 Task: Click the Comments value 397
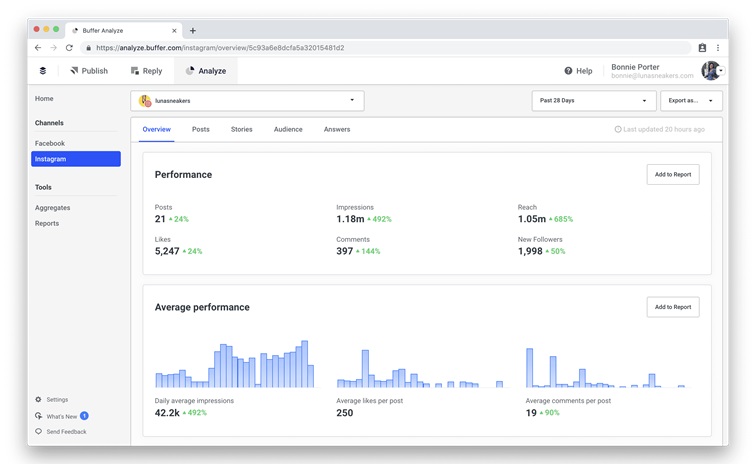click(345, 251)
